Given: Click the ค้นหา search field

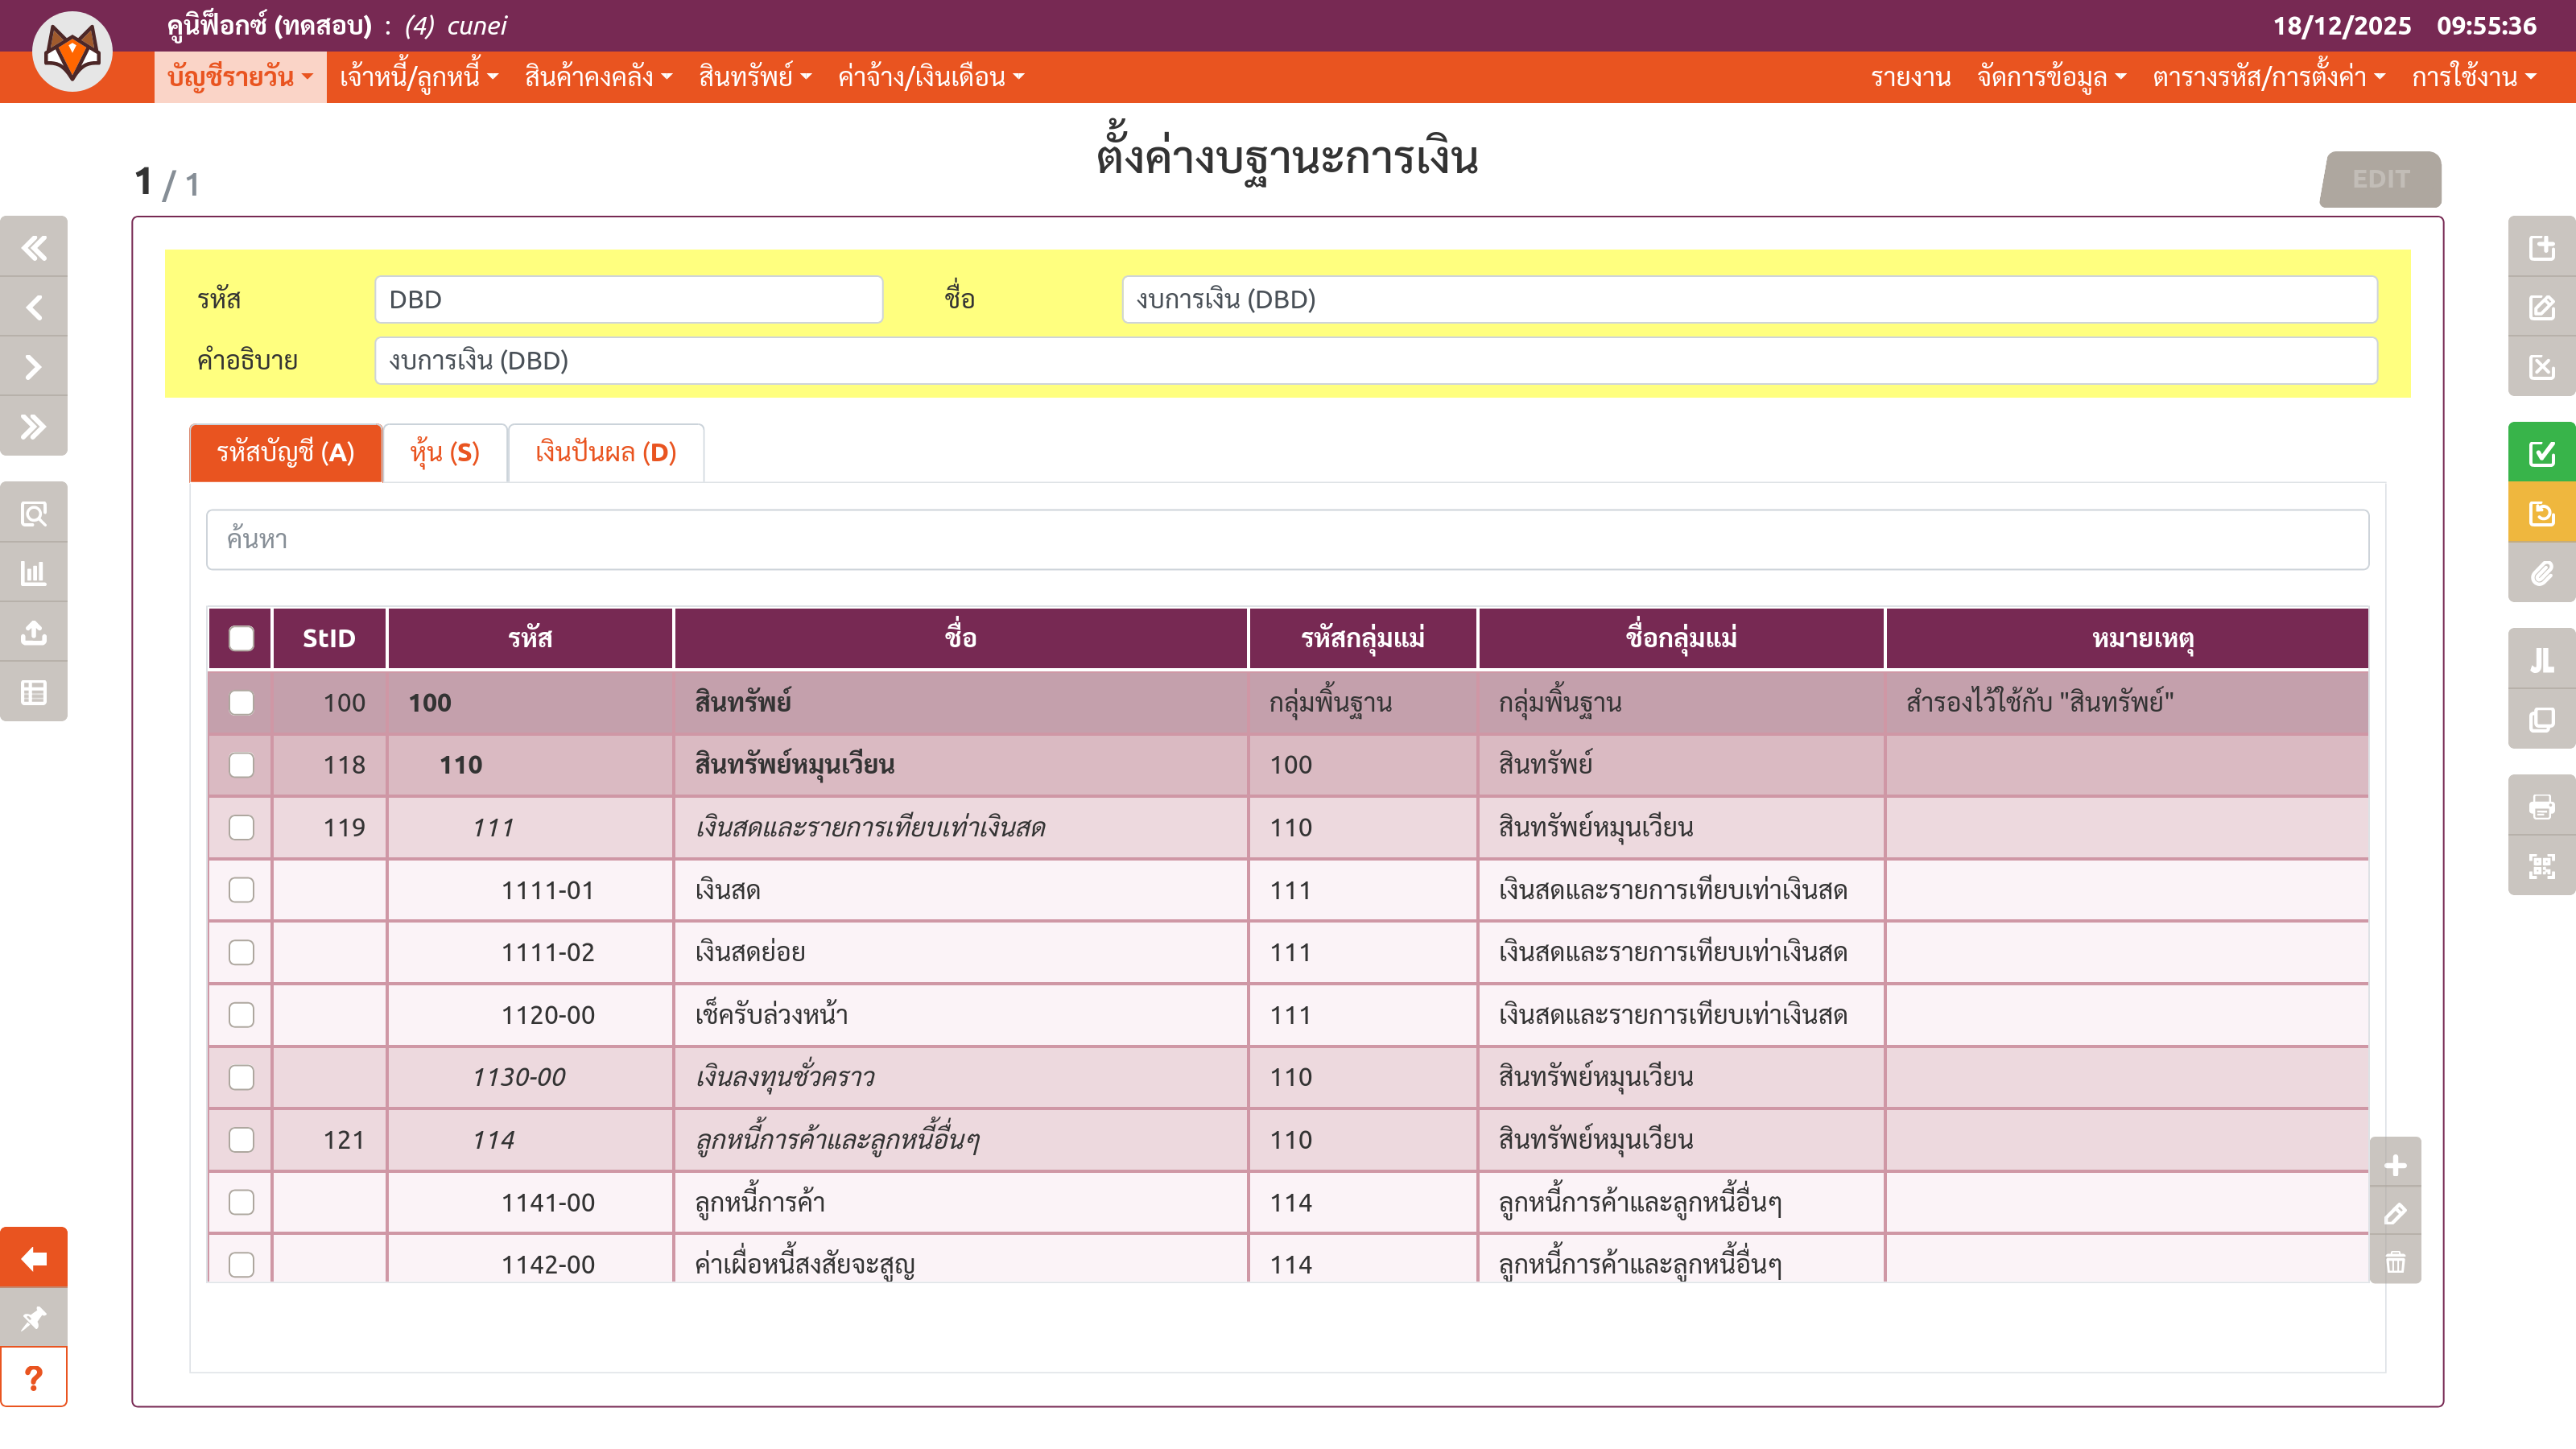Looking at the screenshot, I should (1287, 540).
